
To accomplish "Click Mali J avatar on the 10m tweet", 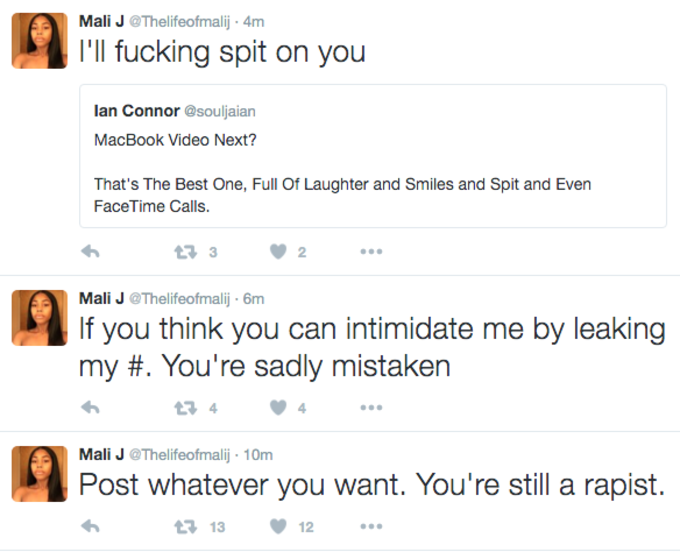I will (x=39, y=474).
